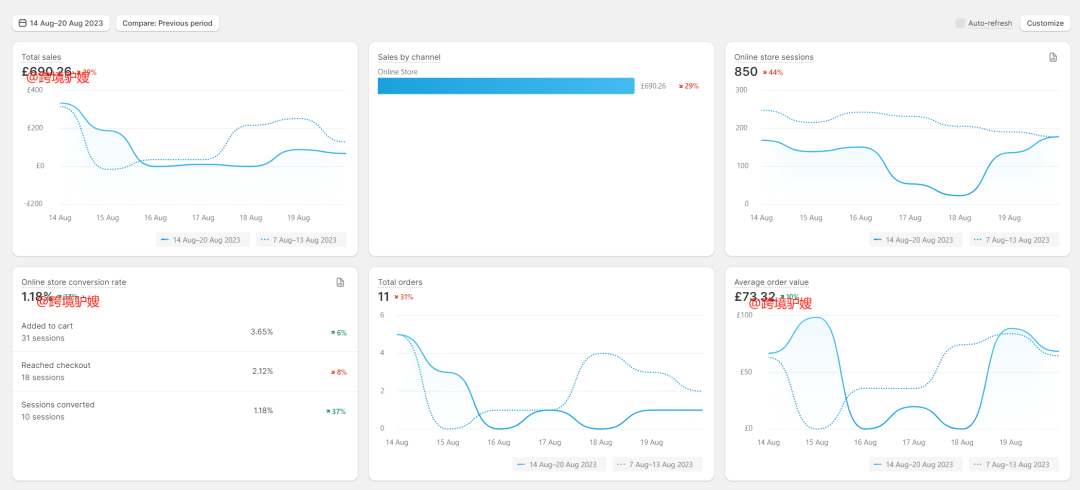Open report icon on Online store sessions card
Viewport: 1080px width, 490px height.
1053,58
